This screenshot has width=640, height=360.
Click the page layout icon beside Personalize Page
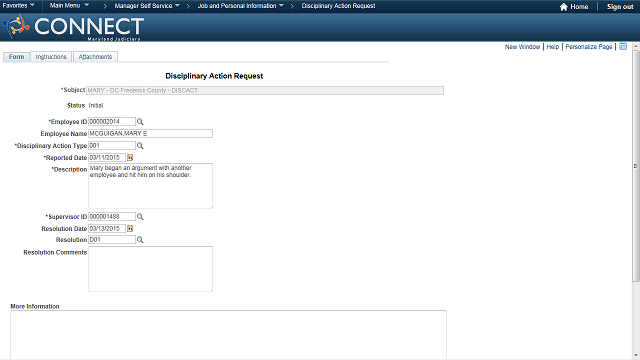(623, 47)
